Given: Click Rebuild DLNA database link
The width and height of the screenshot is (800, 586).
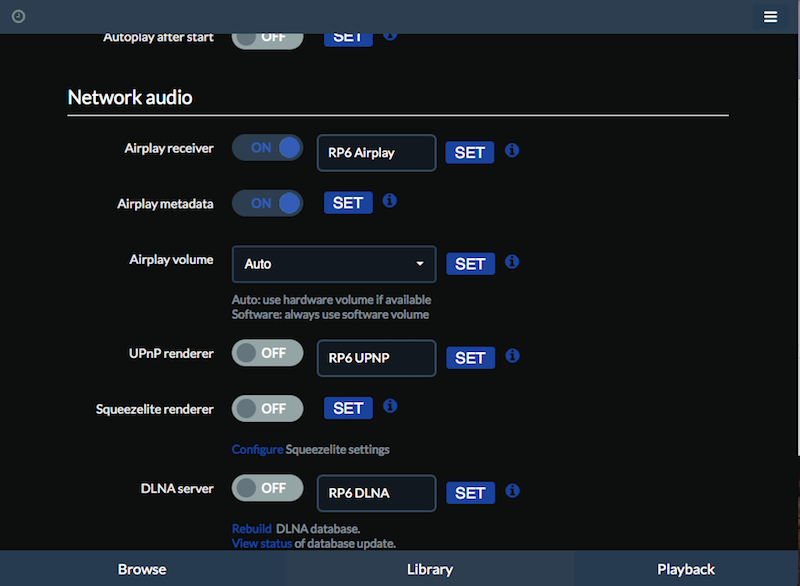Looking at the screenshot, I should (252, 528).
